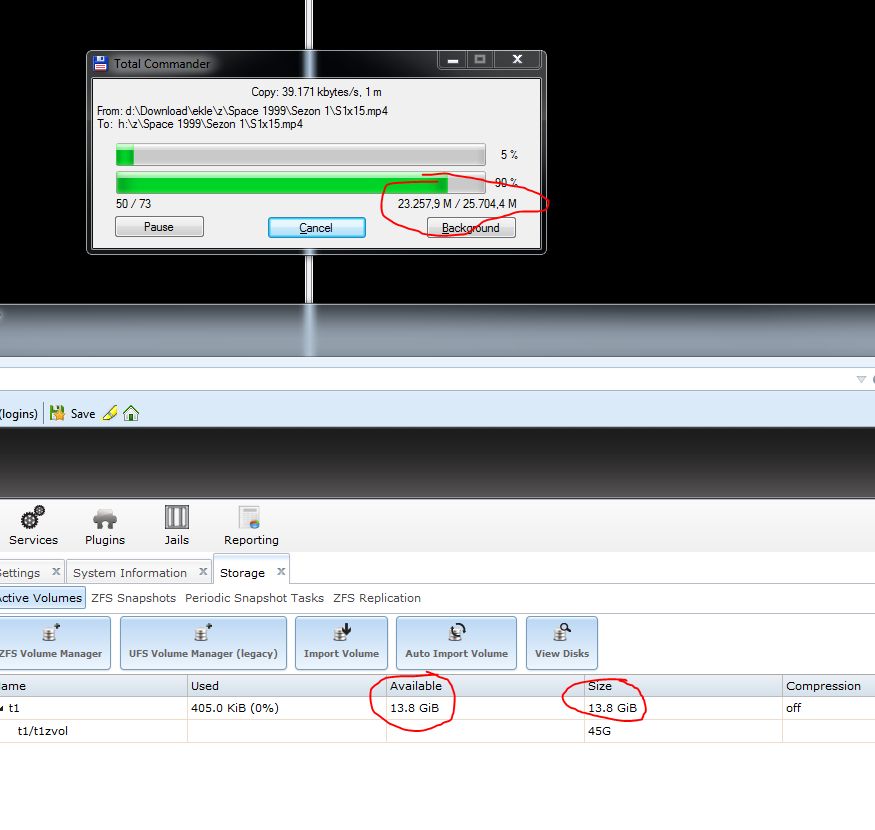Minimize the Total Commander dialog
Screen dimensions: 875x830
453,59
